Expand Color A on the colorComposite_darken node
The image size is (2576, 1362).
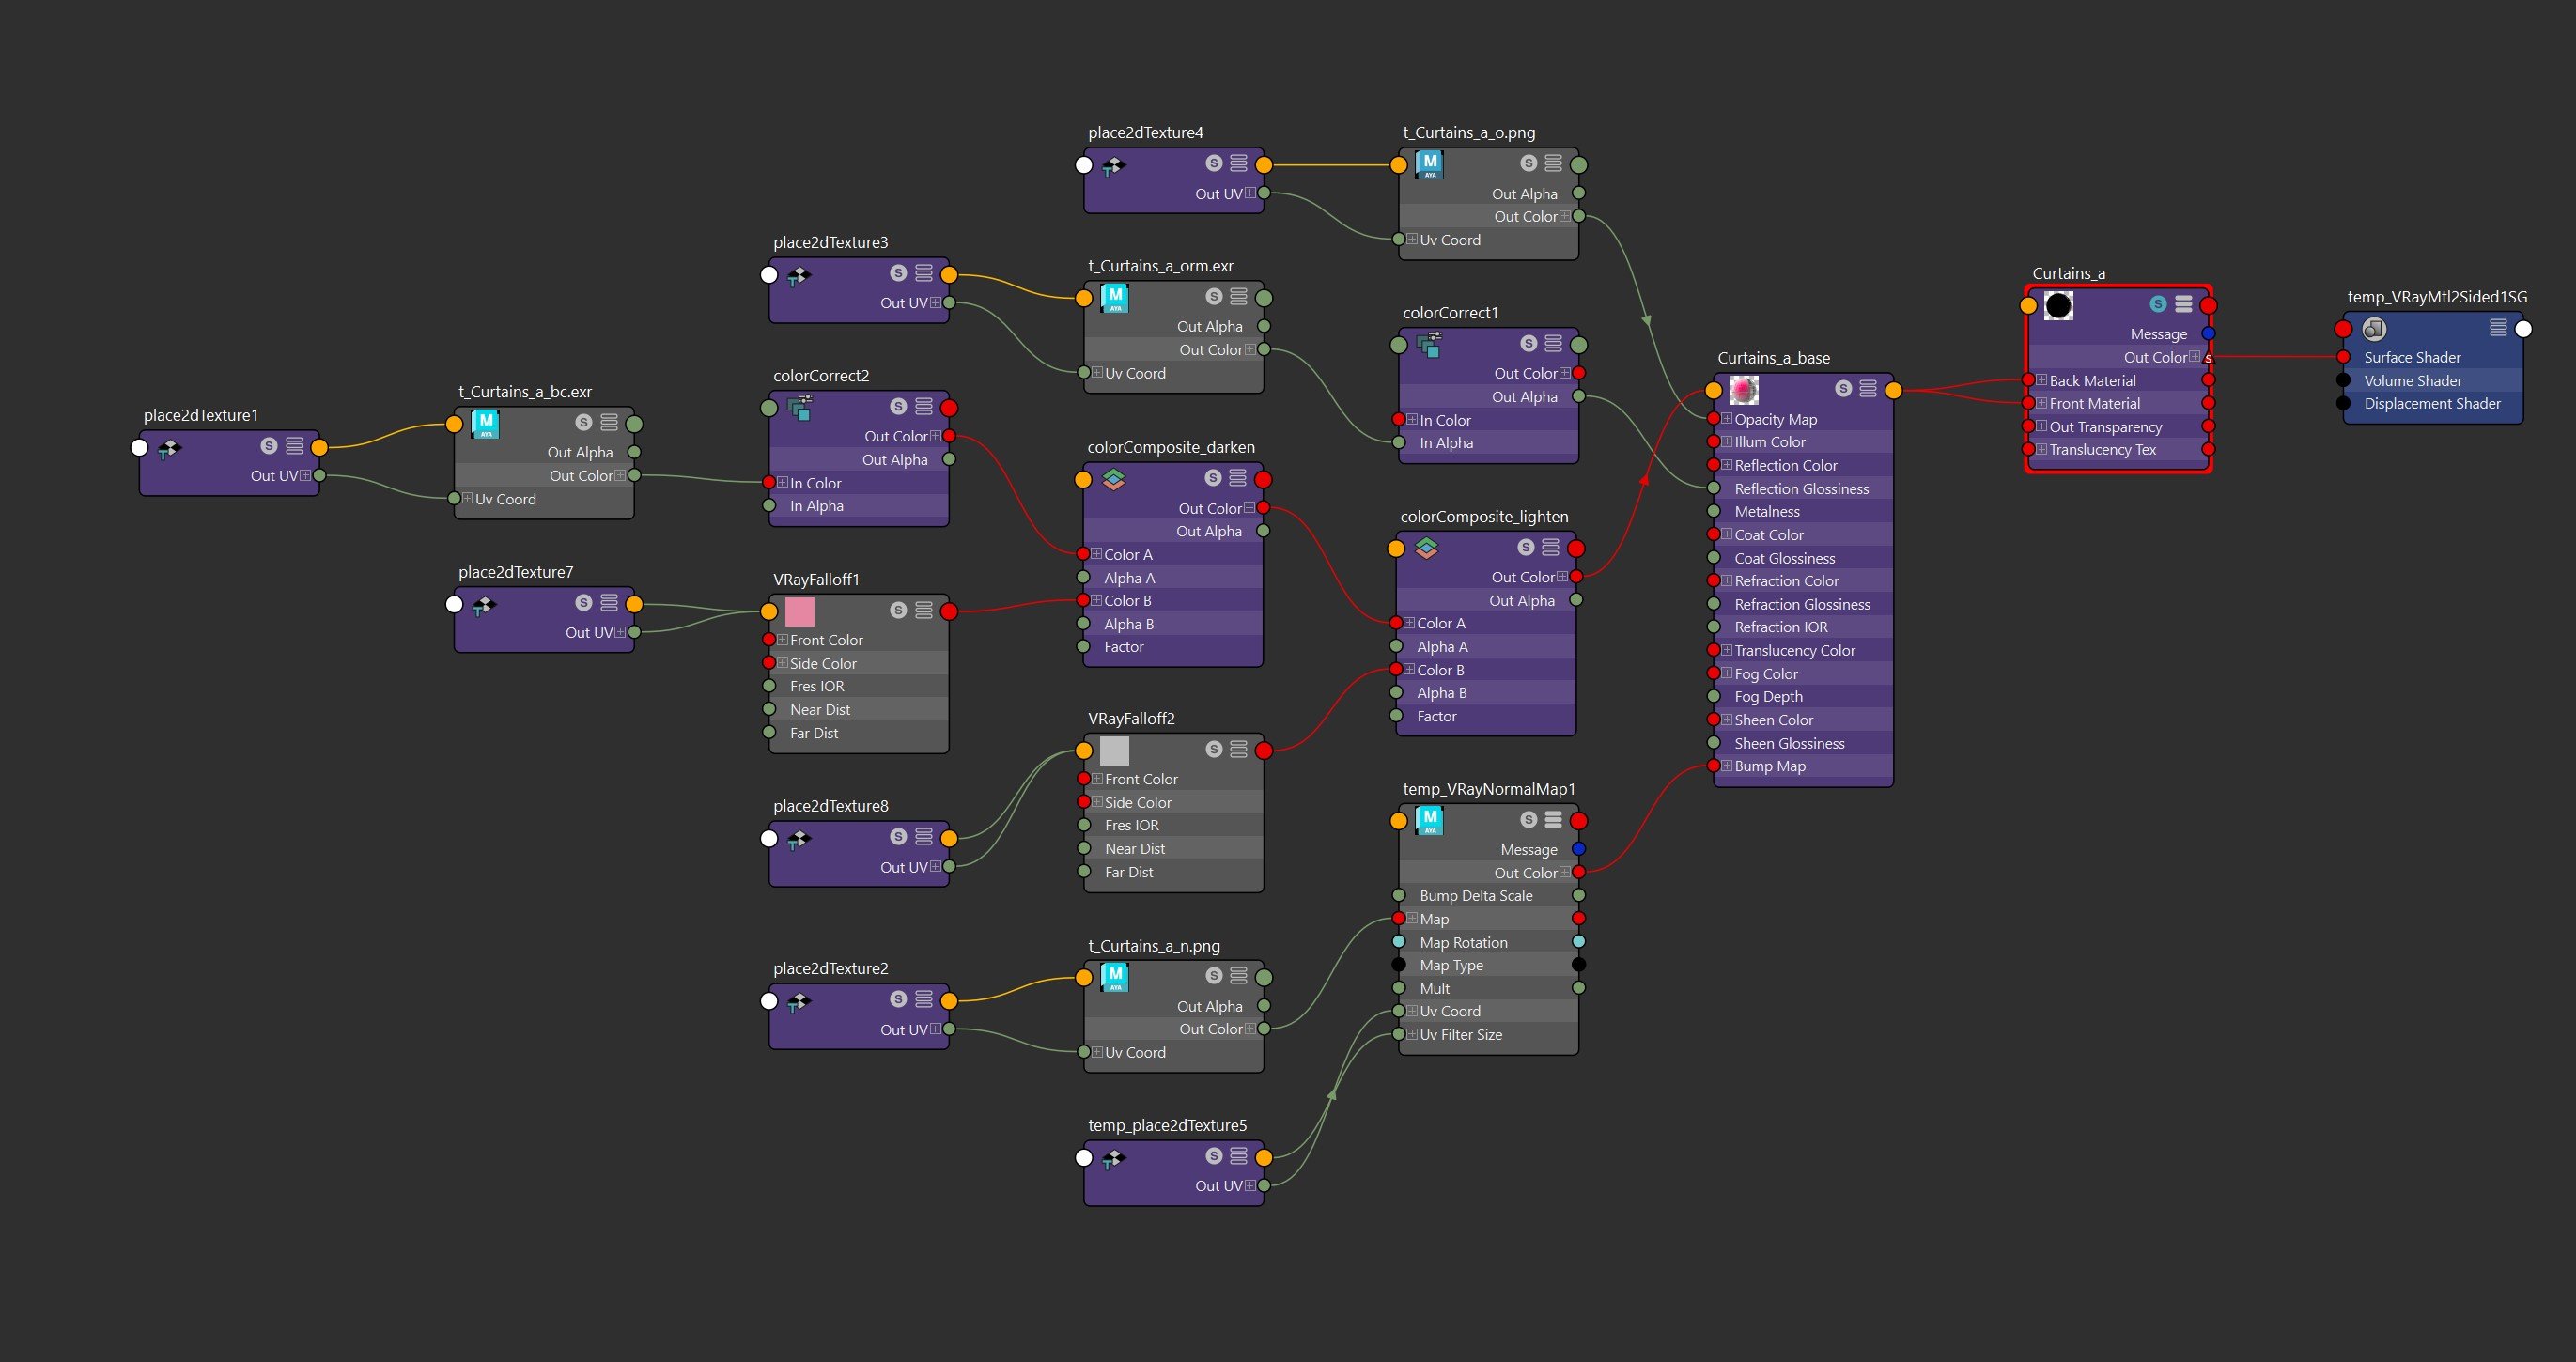pos(1096,554)
